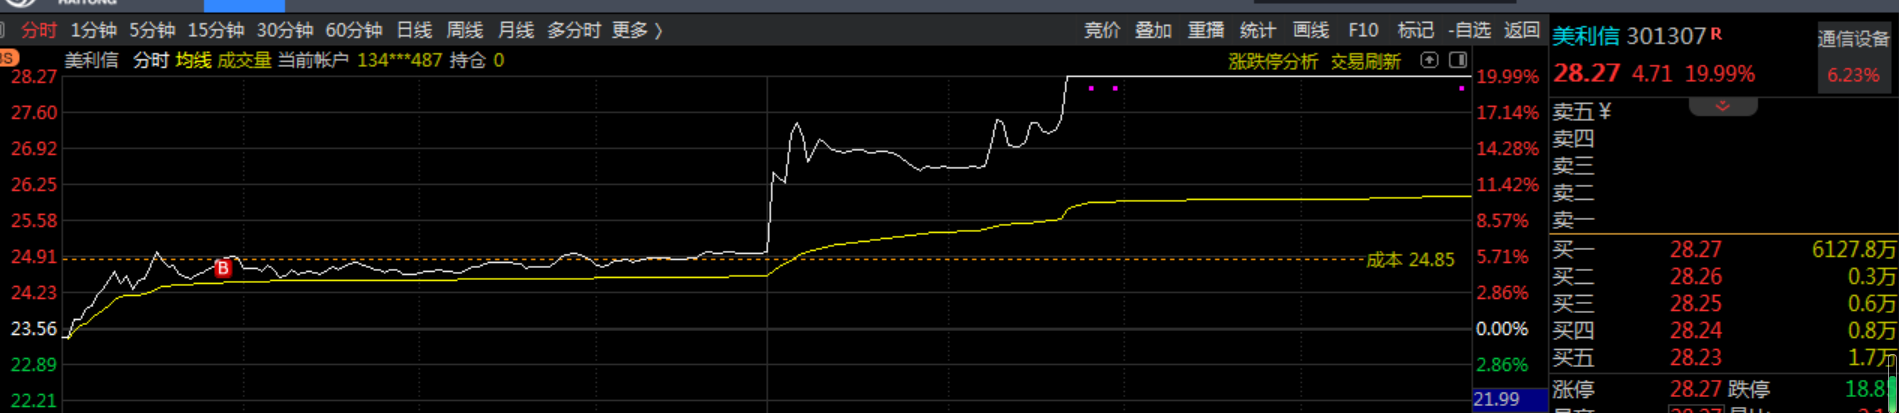Expand the 更多 more periods menu
The image size is (1899, 413).
tap(637, 30)
